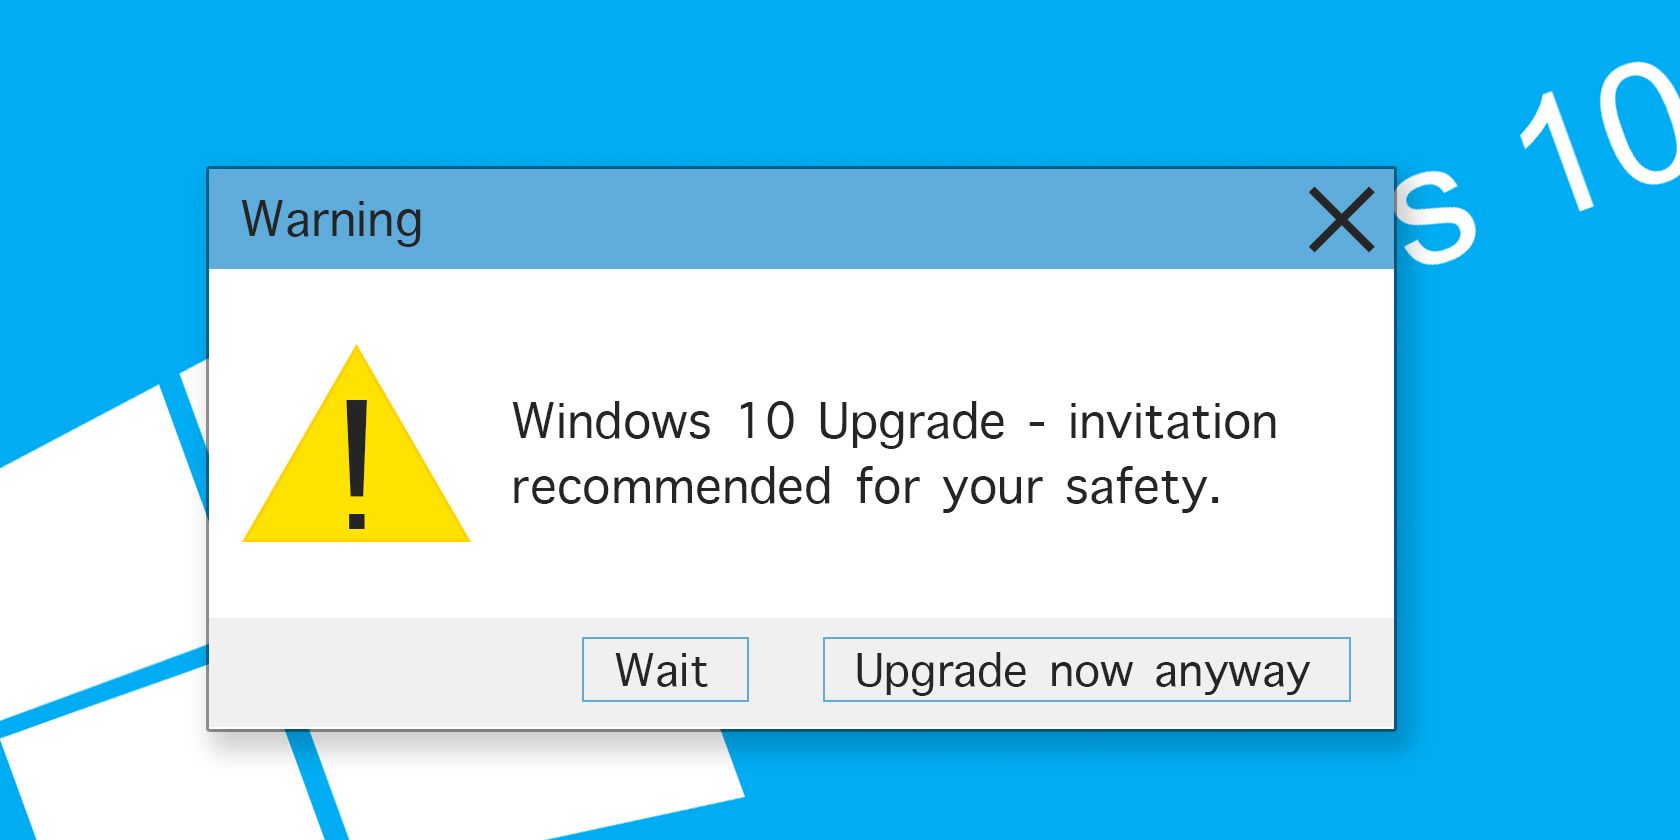Click the Warning title text
The width and height of the screenshot is (1680, 840).
point(332,219)
